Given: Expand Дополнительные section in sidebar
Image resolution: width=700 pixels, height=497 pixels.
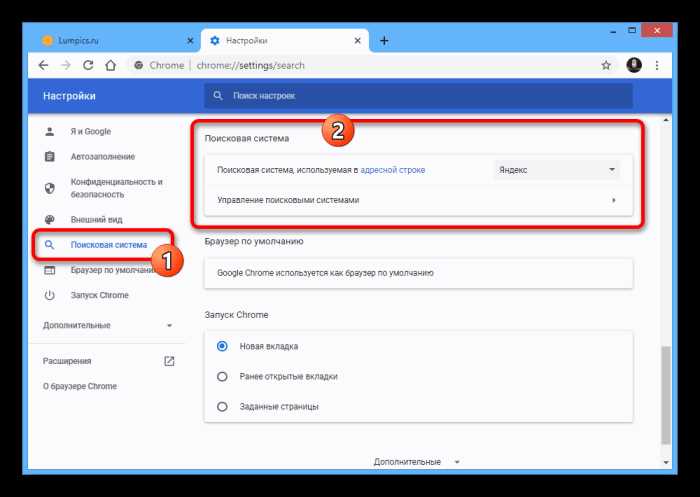Looking at the screenshot, I should tap(108, 325).
